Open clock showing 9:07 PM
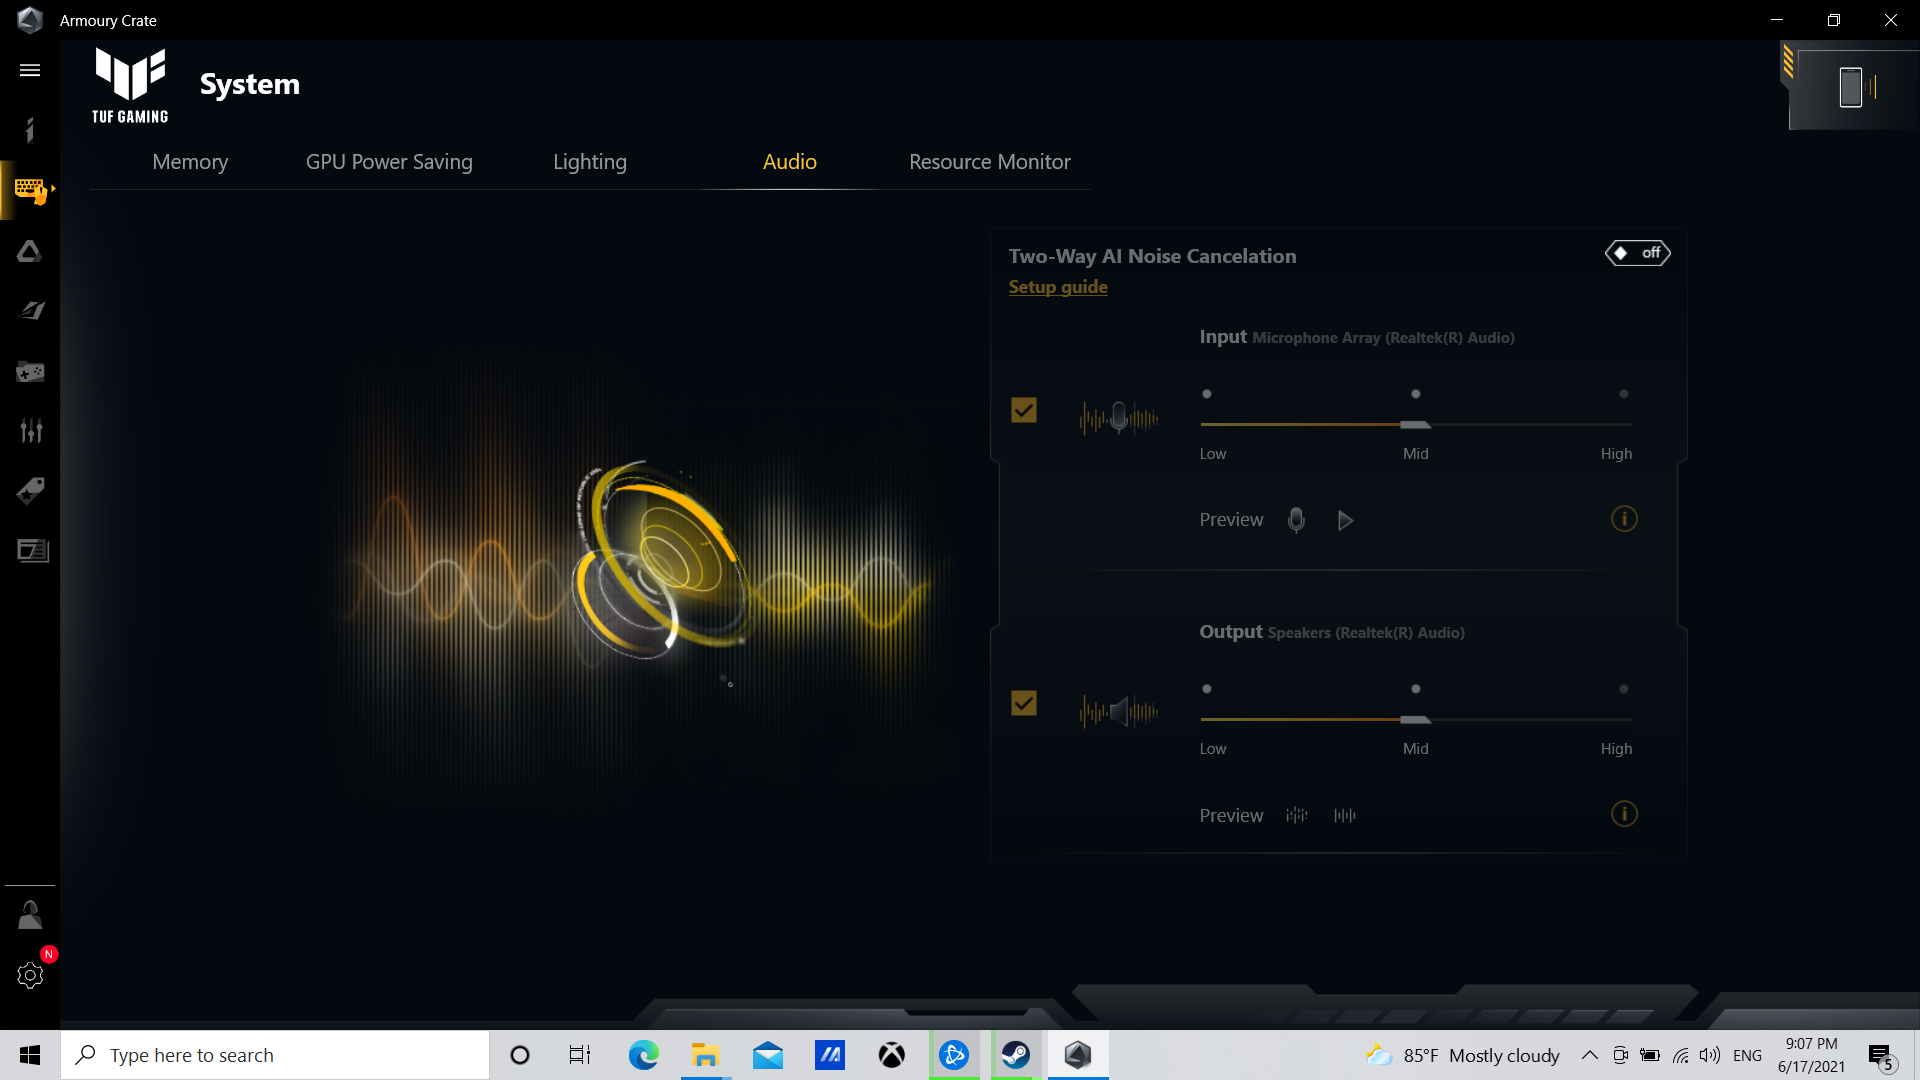The height and width of the screenshot is (1080, 1920). click(x=1811, y=1055)
